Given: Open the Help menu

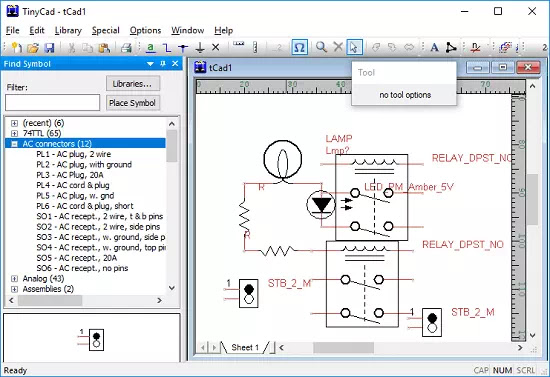Looking at the screenshot, I should (224, 31).
